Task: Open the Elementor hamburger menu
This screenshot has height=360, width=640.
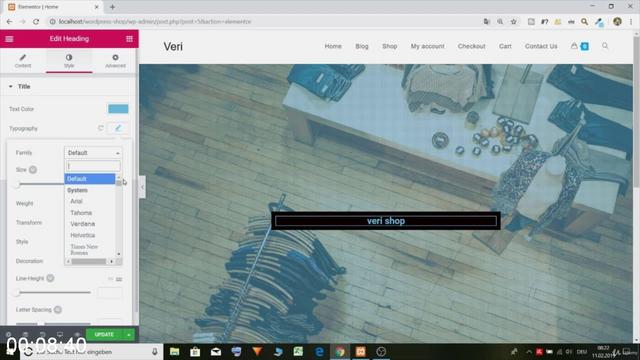Action: point(9,39)
